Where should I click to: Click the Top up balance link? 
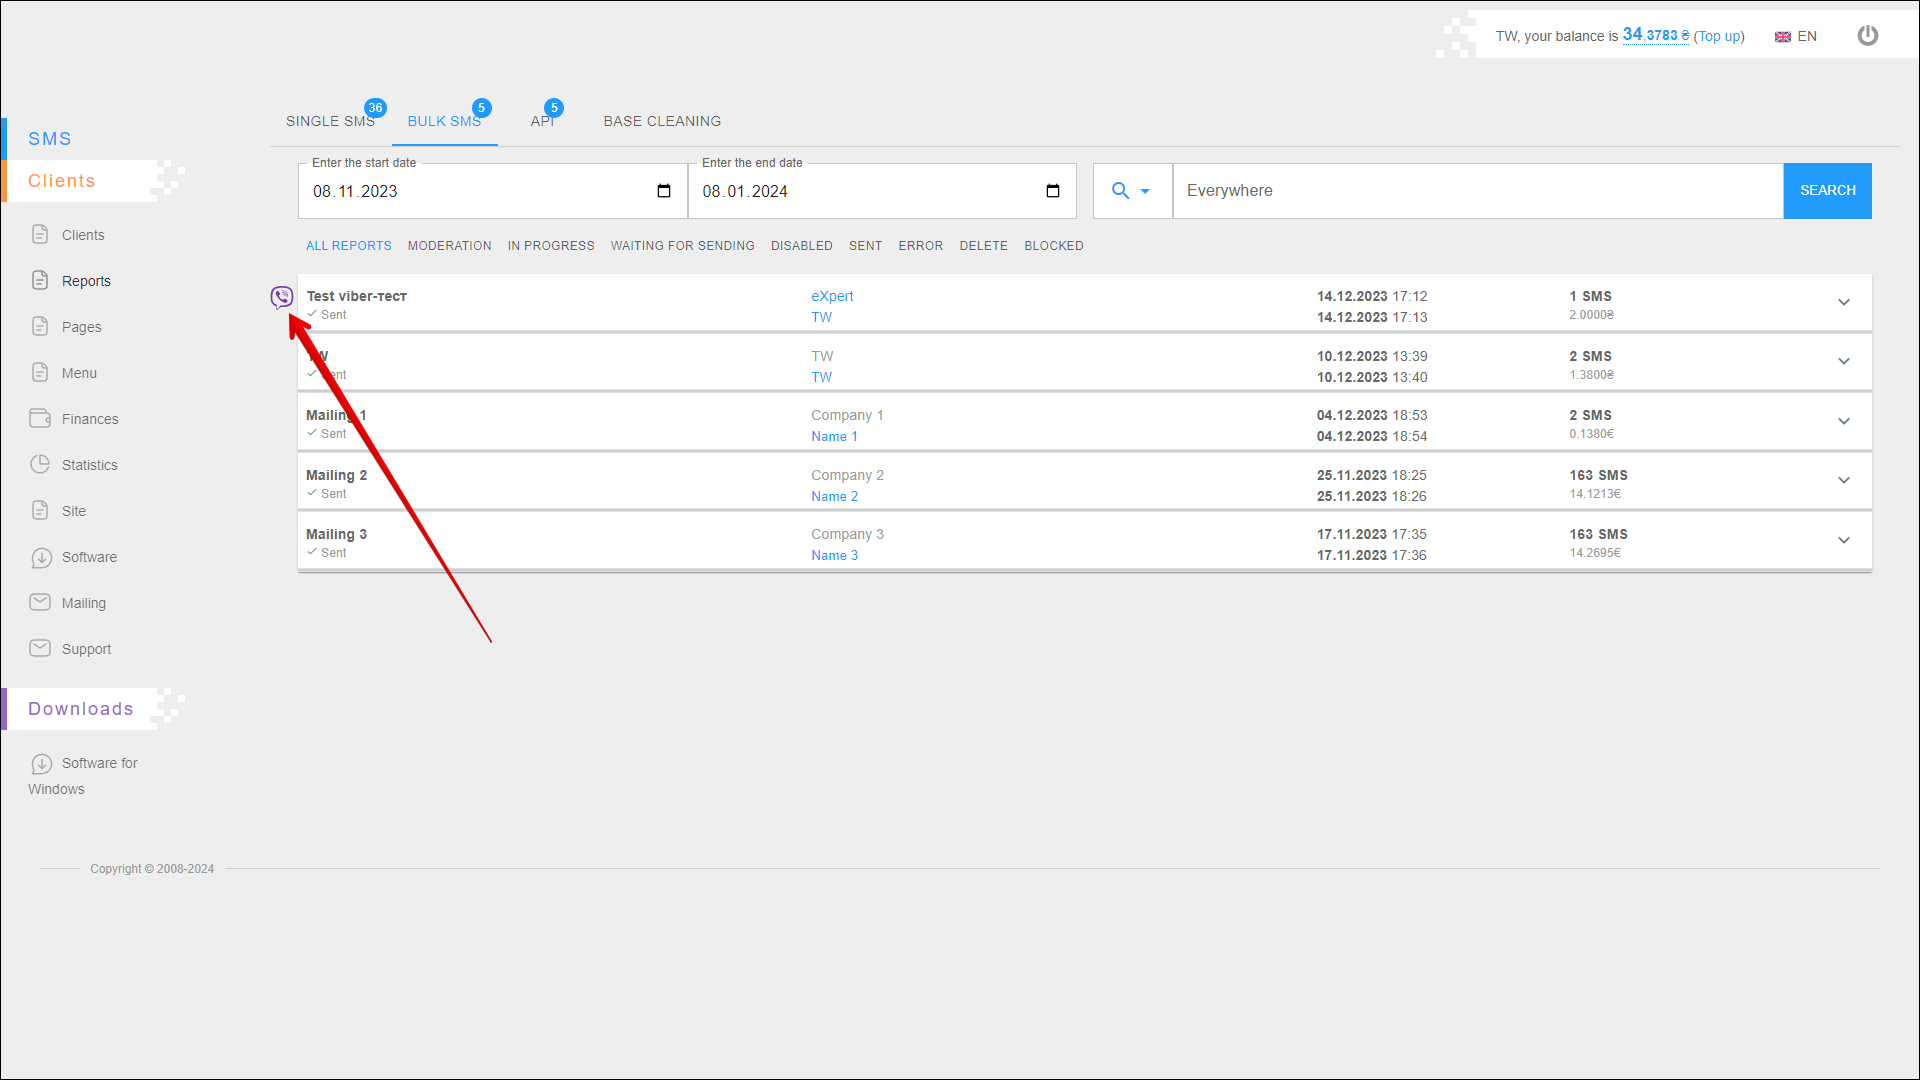1718,36
